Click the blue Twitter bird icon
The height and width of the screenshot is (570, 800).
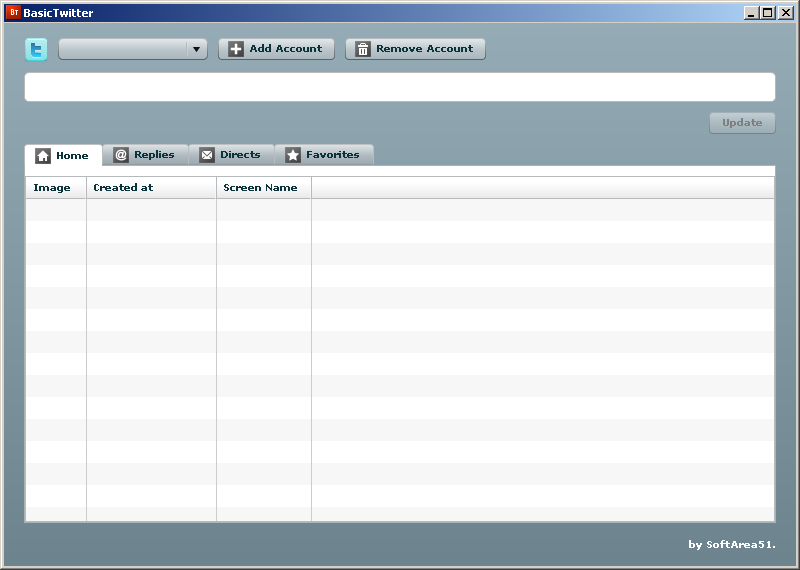pyautogui.click(x=36, y=49)
